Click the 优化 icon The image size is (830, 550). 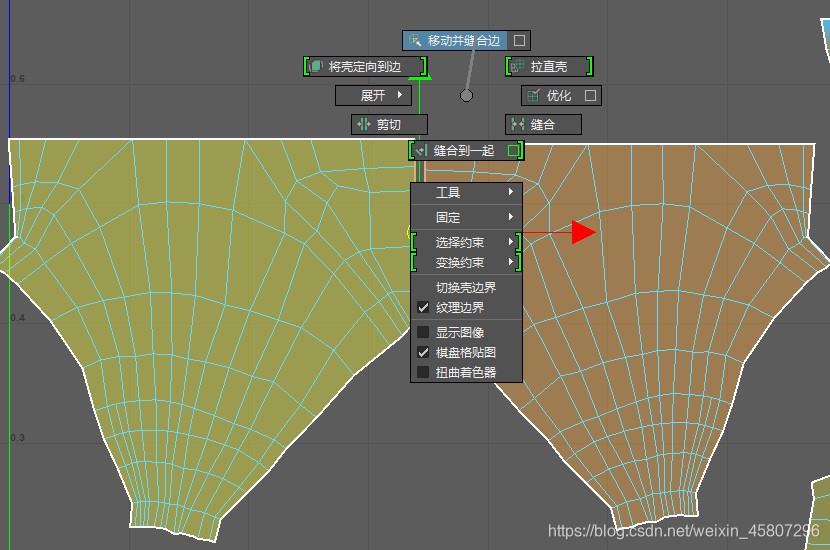click(534, 95)
